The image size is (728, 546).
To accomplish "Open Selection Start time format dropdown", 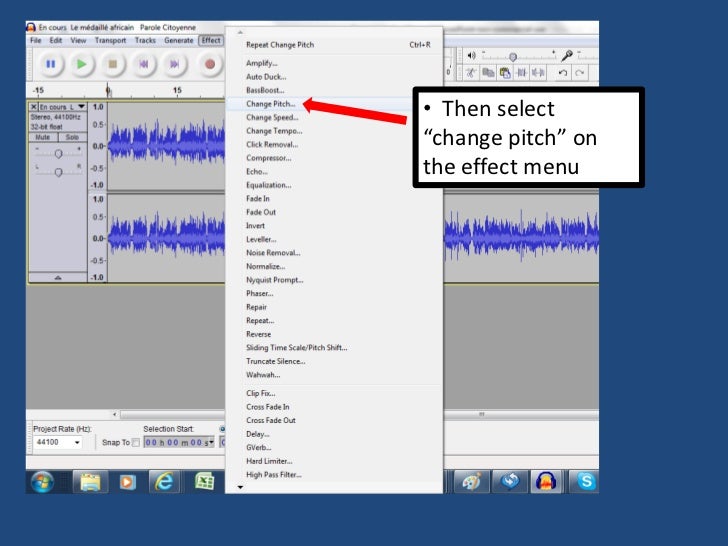I will (211, 442).
